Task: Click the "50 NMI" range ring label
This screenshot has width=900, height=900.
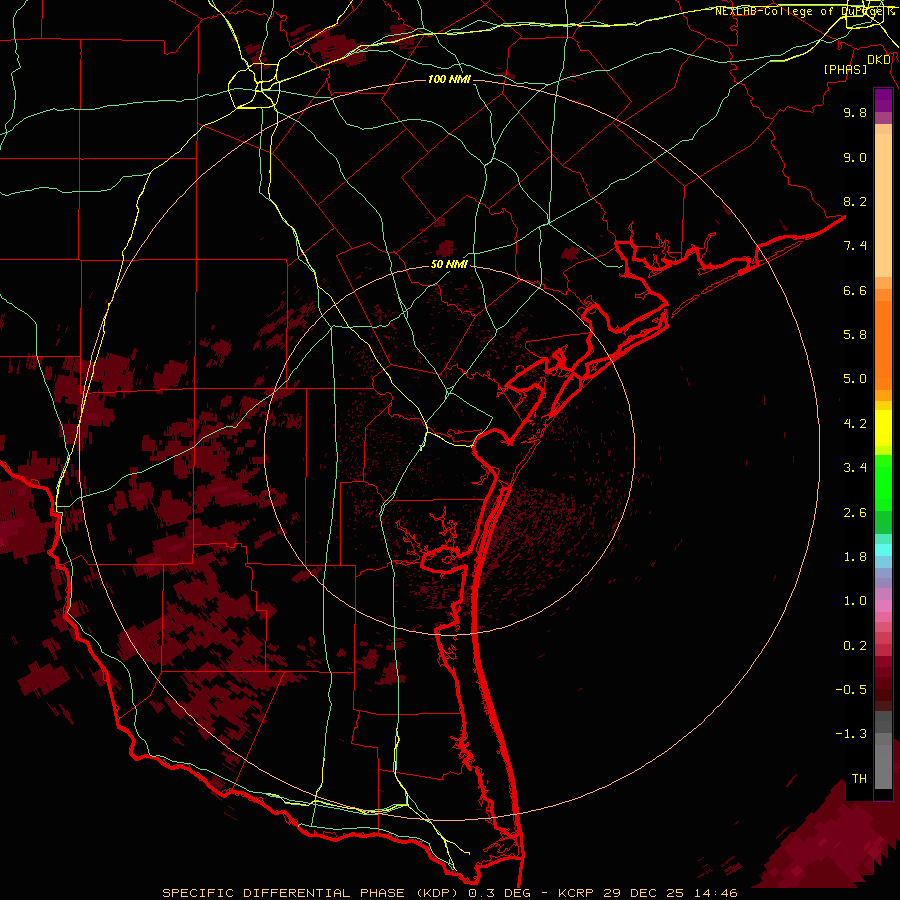Action: [x=449, y=265]
